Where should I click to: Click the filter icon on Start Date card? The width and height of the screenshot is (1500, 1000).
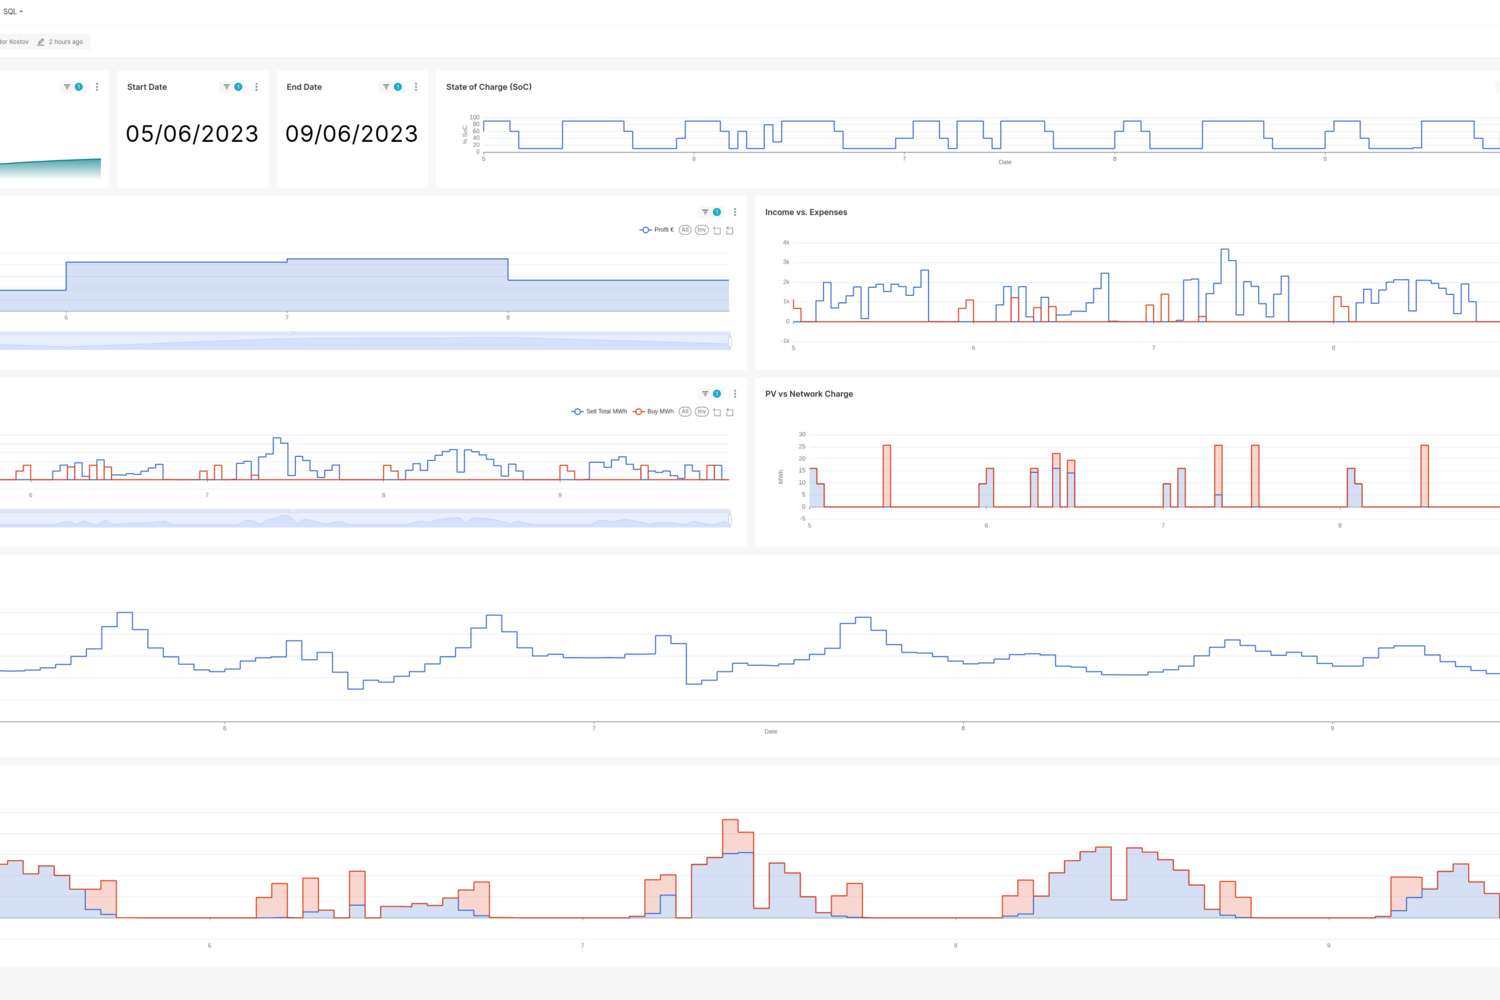coord(226,87)
